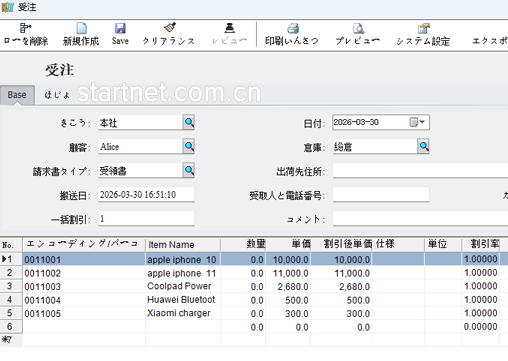Switch to the Base tab

coord(17,95)
